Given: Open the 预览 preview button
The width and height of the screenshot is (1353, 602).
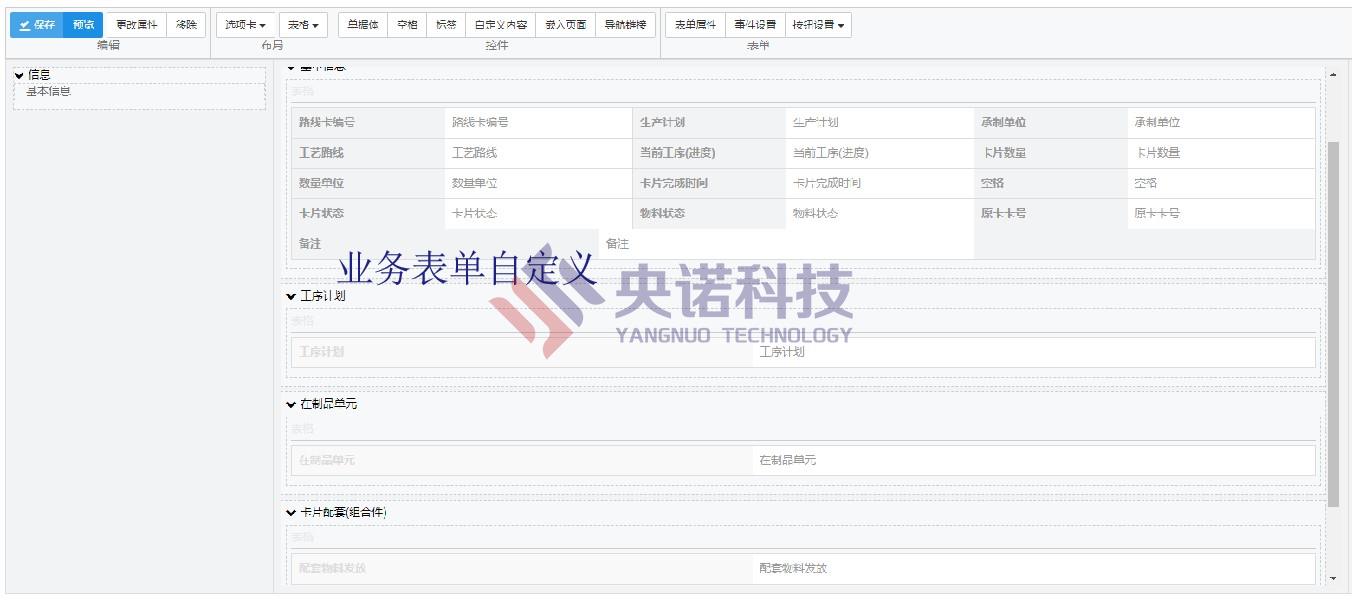Looking at the screenshot, I should (x=83, y=25).
